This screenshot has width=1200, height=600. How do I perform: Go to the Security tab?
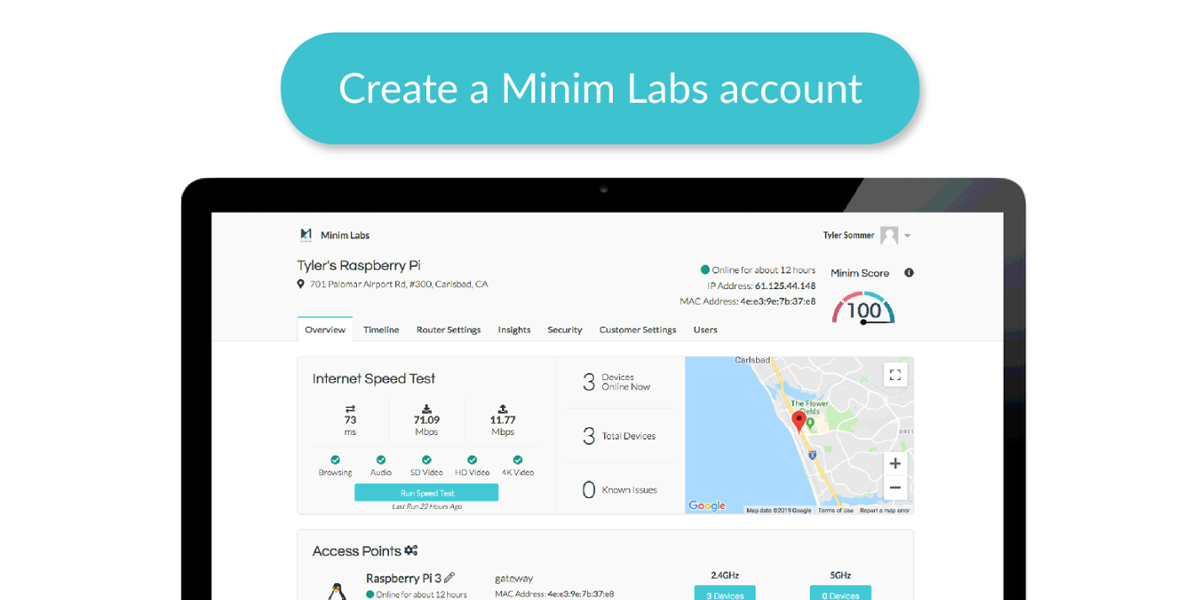click(x=565, y=330)
